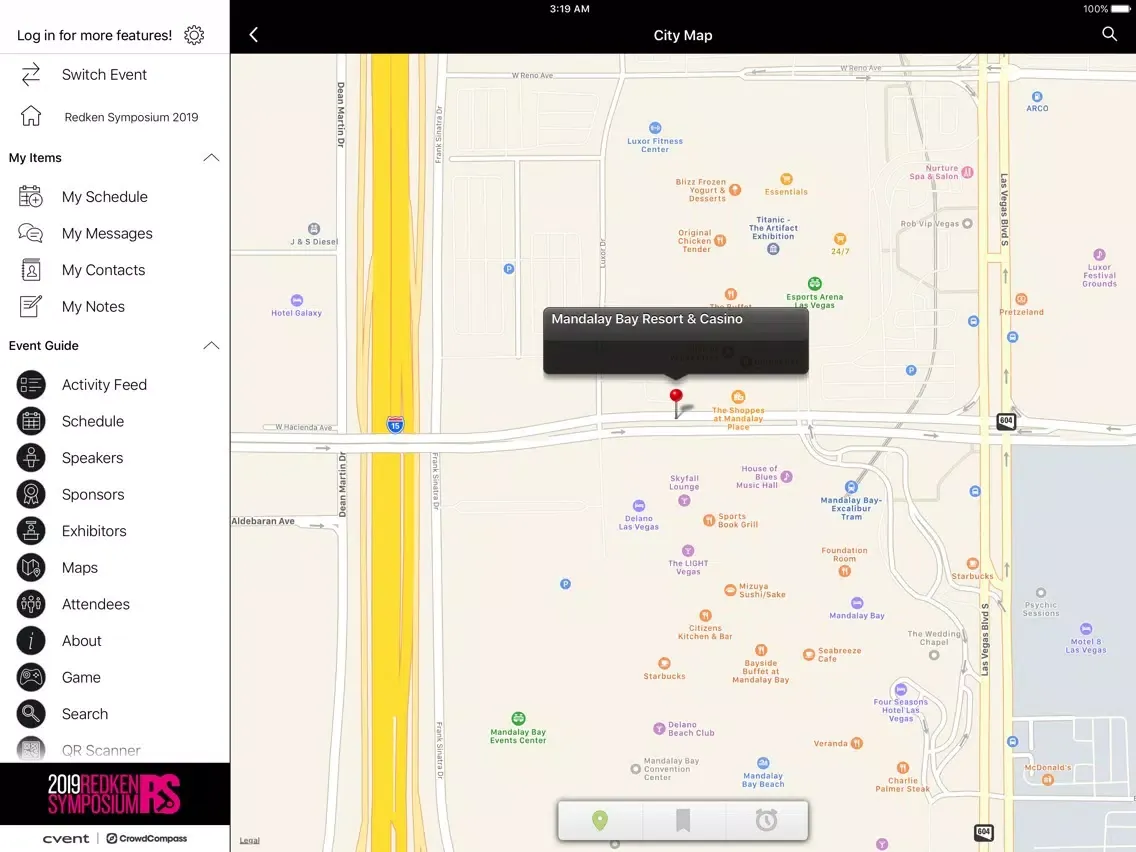1136x852 pixels.
Task: Click the red map pin marker
Action: click(x=676, y=404)
